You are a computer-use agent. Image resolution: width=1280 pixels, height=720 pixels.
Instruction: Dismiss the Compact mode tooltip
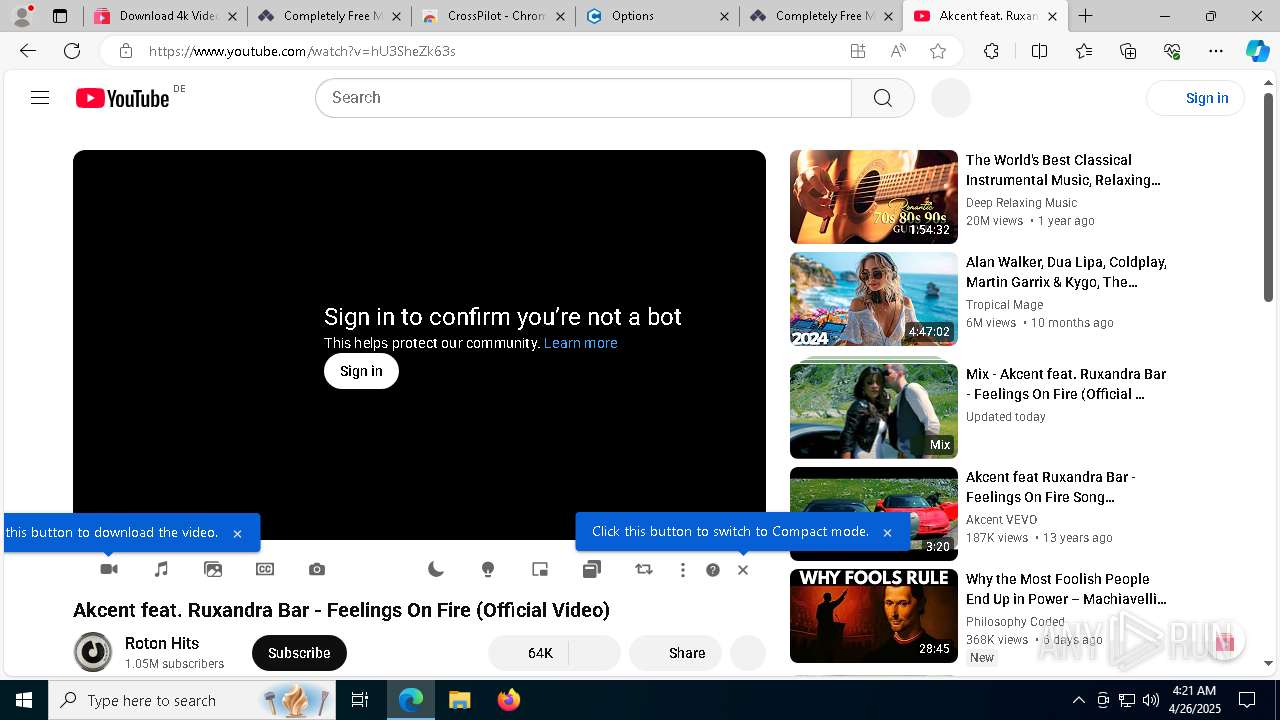tap(887, 533)
